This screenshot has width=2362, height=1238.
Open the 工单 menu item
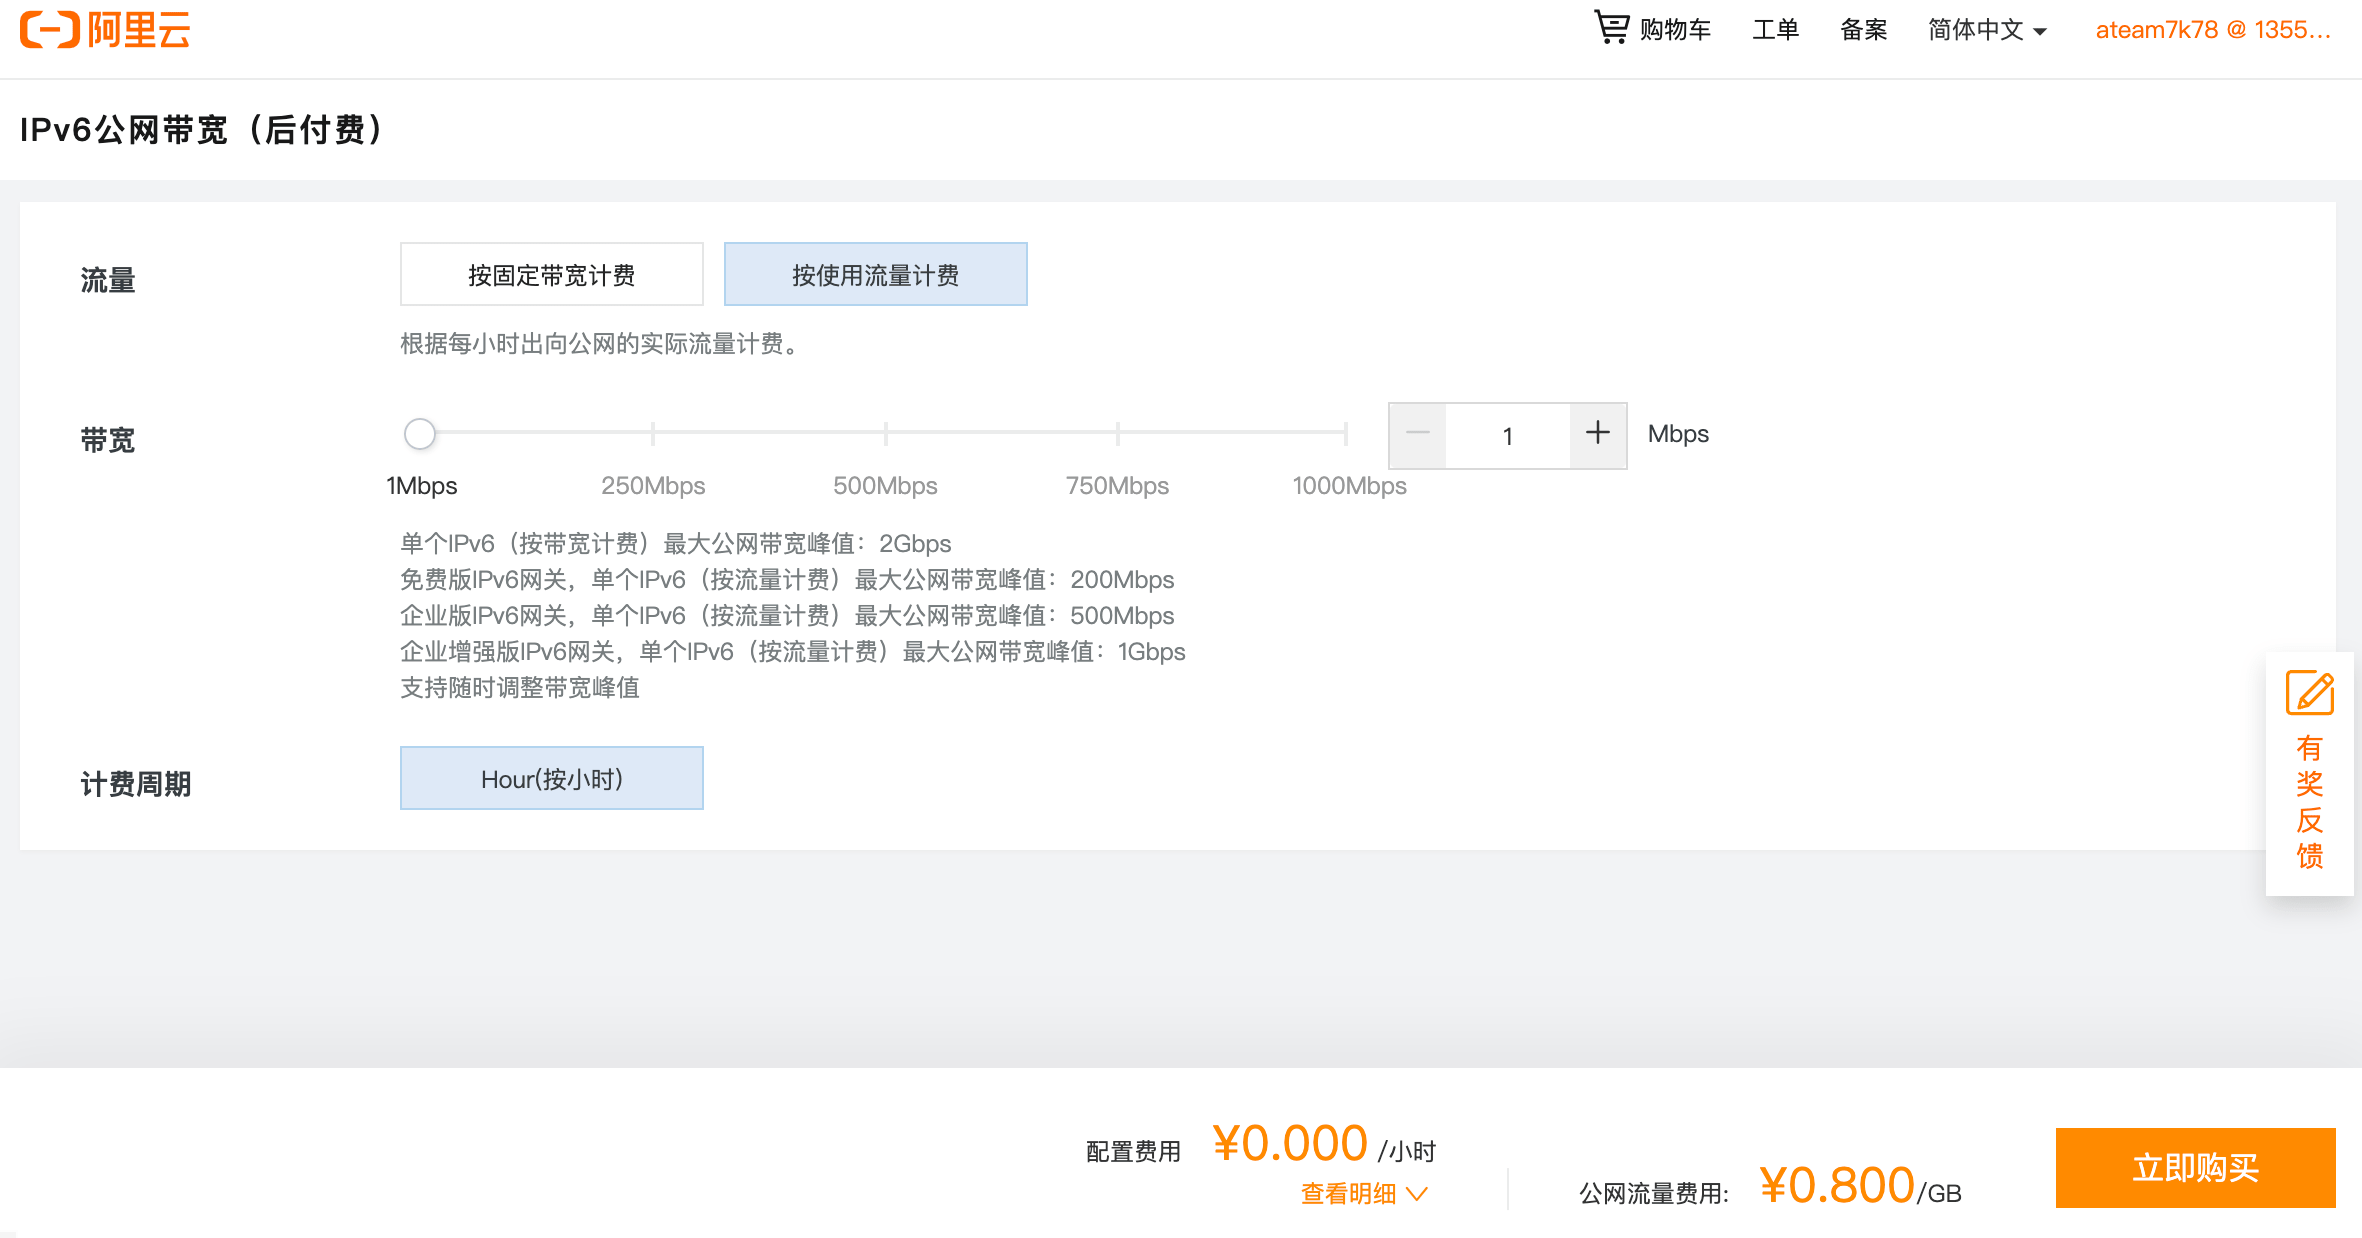(1775, 30)
